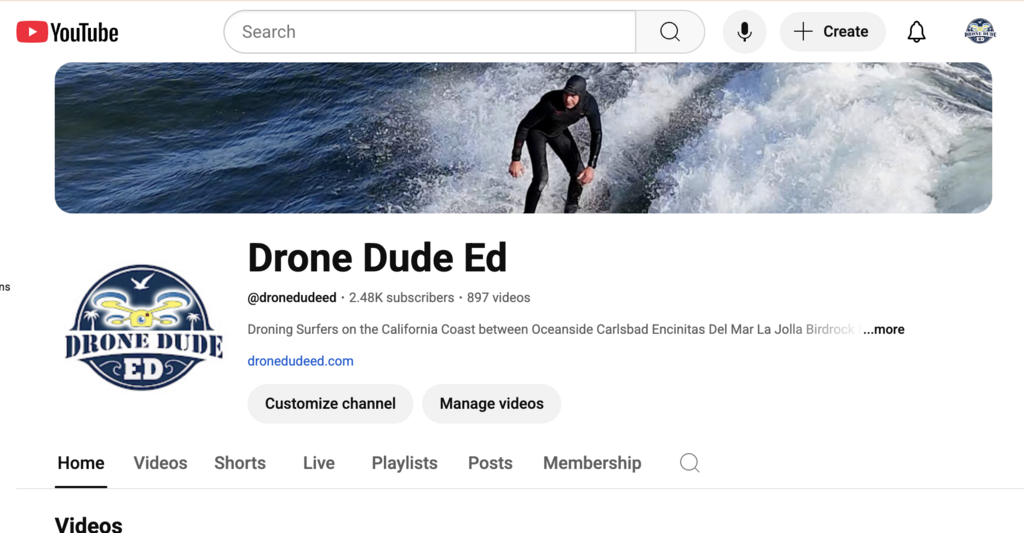Image resolution: width=1024 pixels, height=533 pixels.
Task: Click the channel search magnifier icon
Action: coord(689,463)
